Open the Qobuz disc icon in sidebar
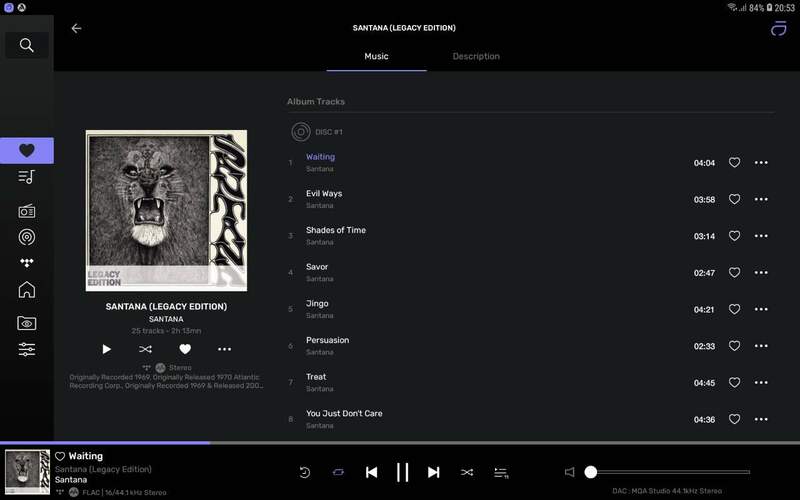The width and height of the screenshot is (800, 500). [27, 237]
